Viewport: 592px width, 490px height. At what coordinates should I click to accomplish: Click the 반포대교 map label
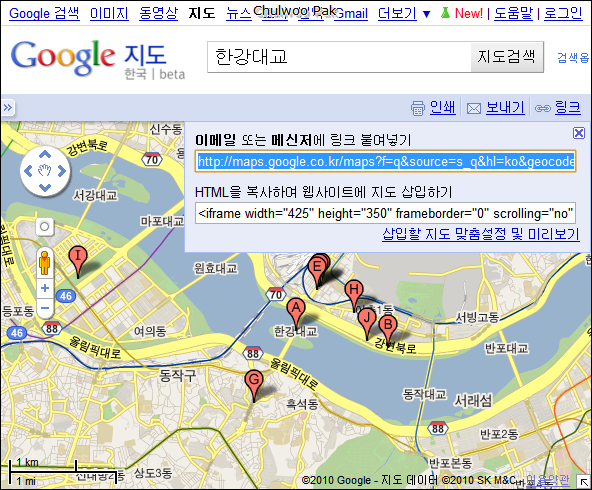tap(506, 348)
